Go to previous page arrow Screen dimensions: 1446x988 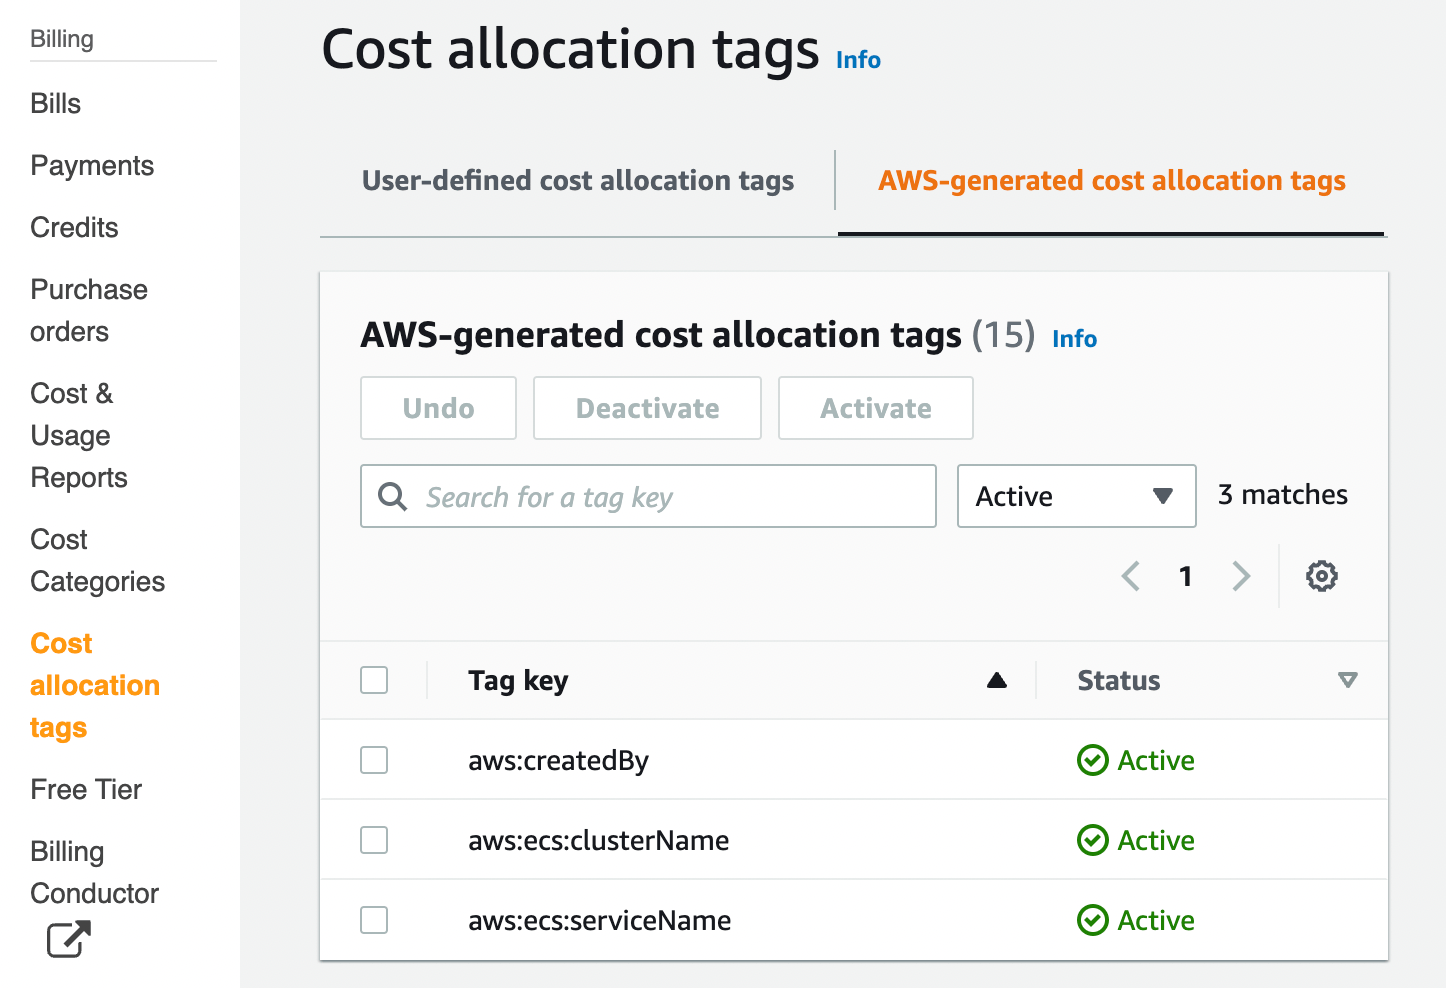(x=1131, y=576)
